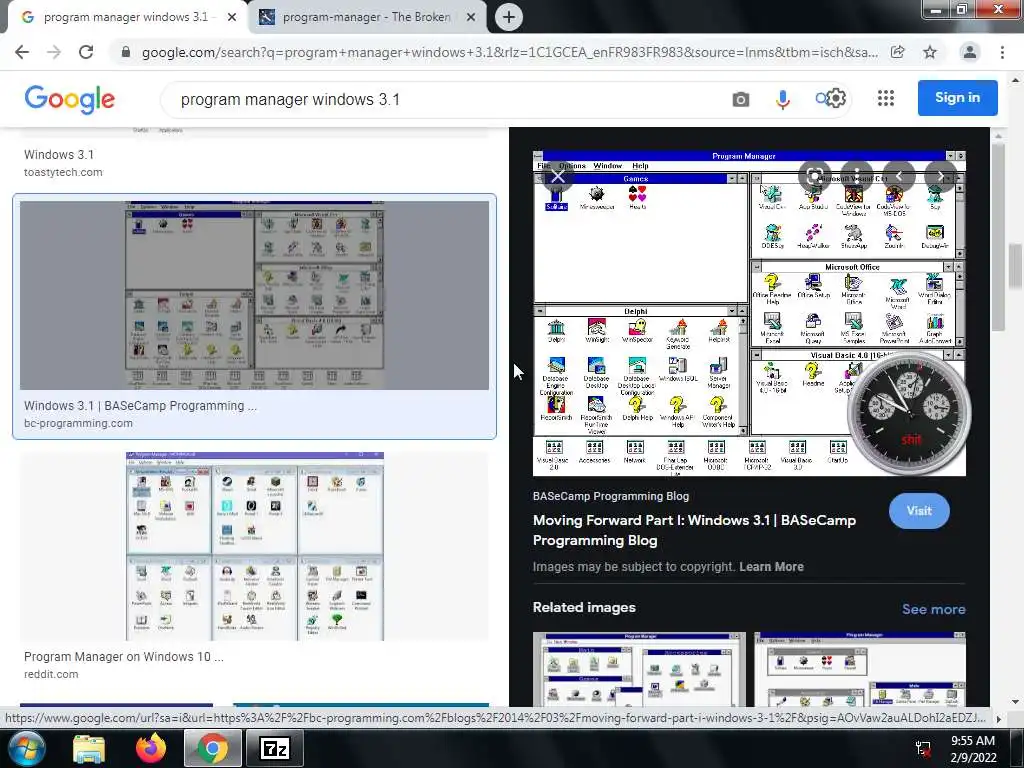
Task: Open a new browser tab
Action: [509, 17]
